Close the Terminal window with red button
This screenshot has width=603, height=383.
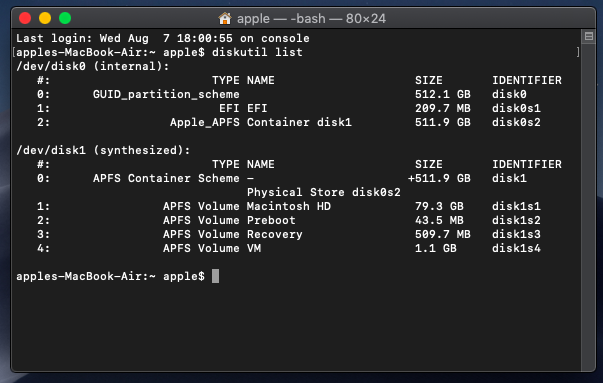click(x=25, y=18)
